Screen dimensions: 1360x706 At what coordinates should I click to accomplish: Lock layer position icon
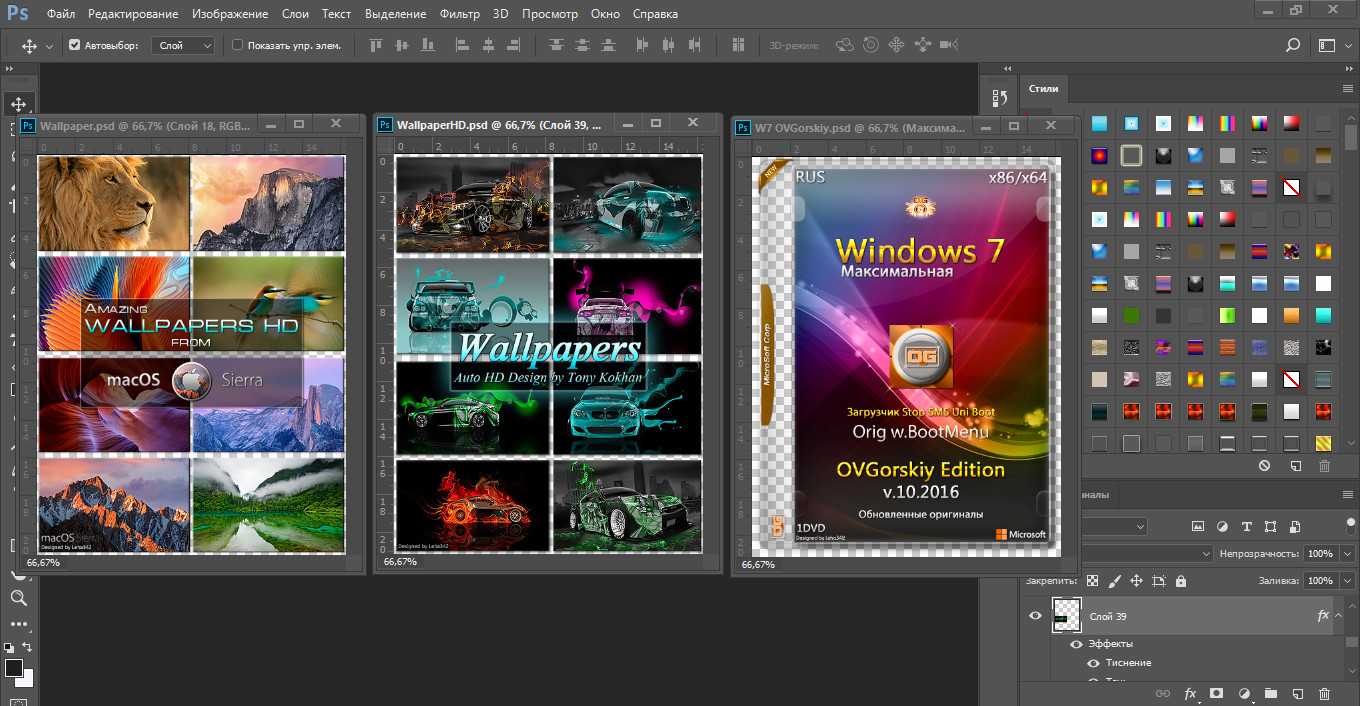click(x=1136, y=580)
